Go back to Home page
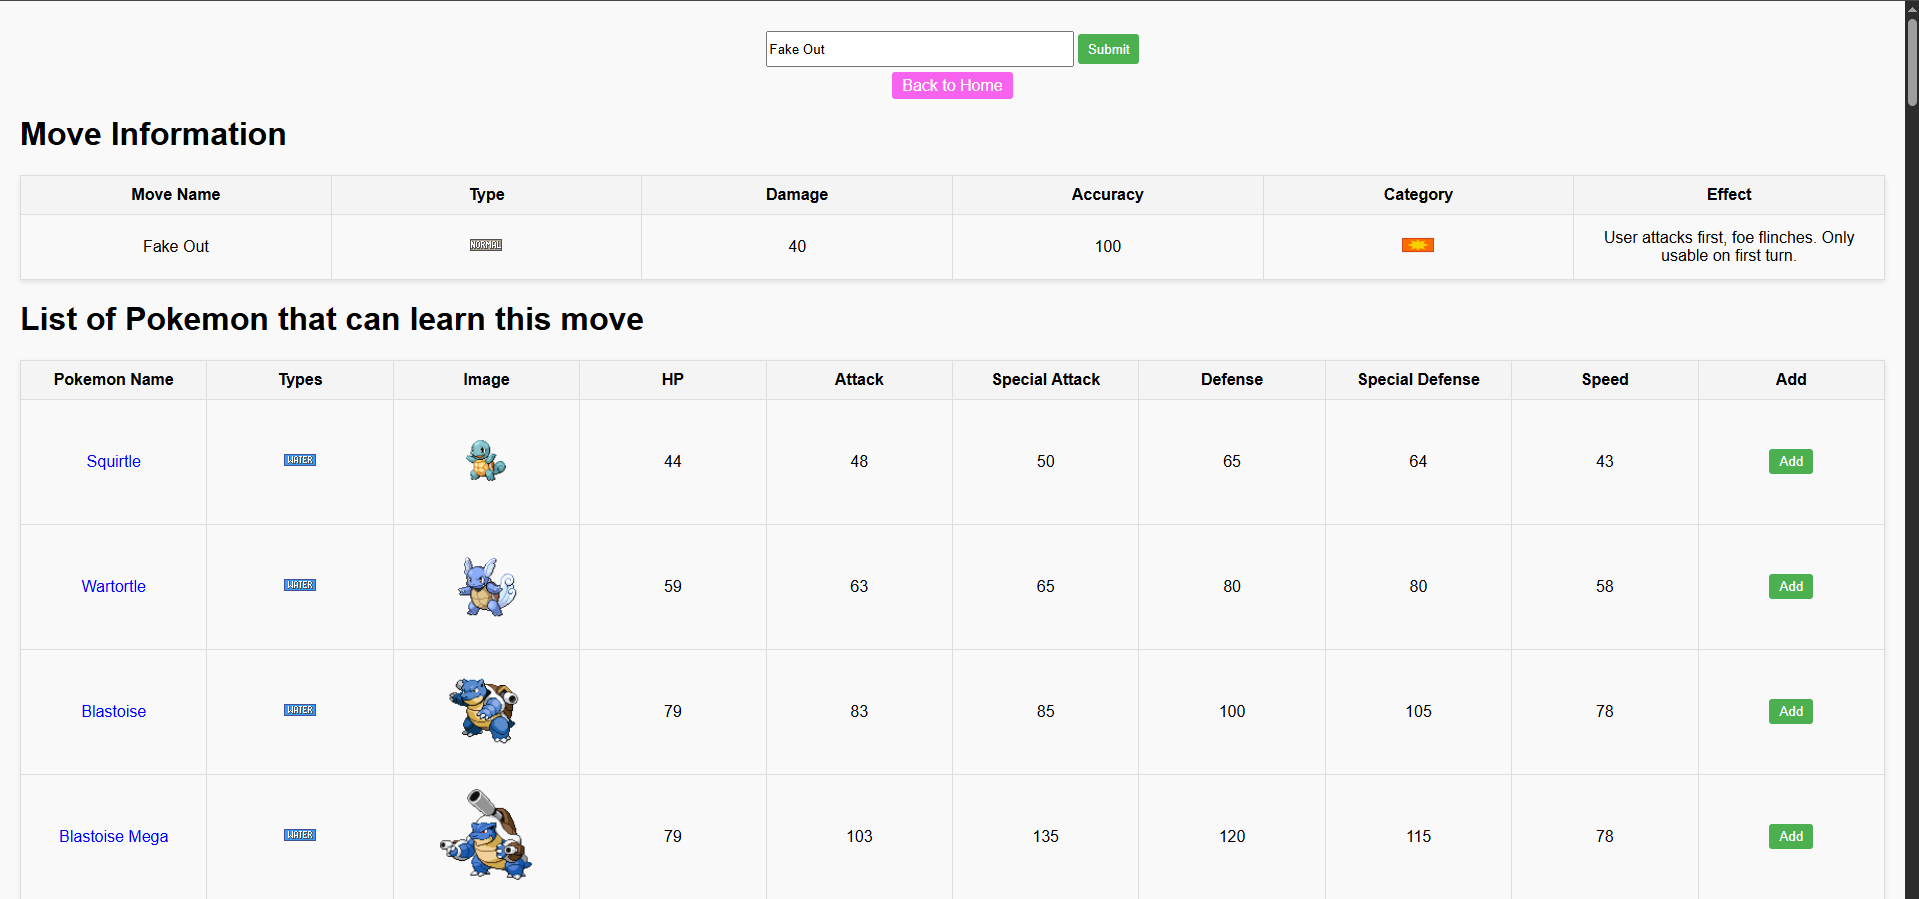This screenshot has height=899, width=1919. click(x=952, y=86)
